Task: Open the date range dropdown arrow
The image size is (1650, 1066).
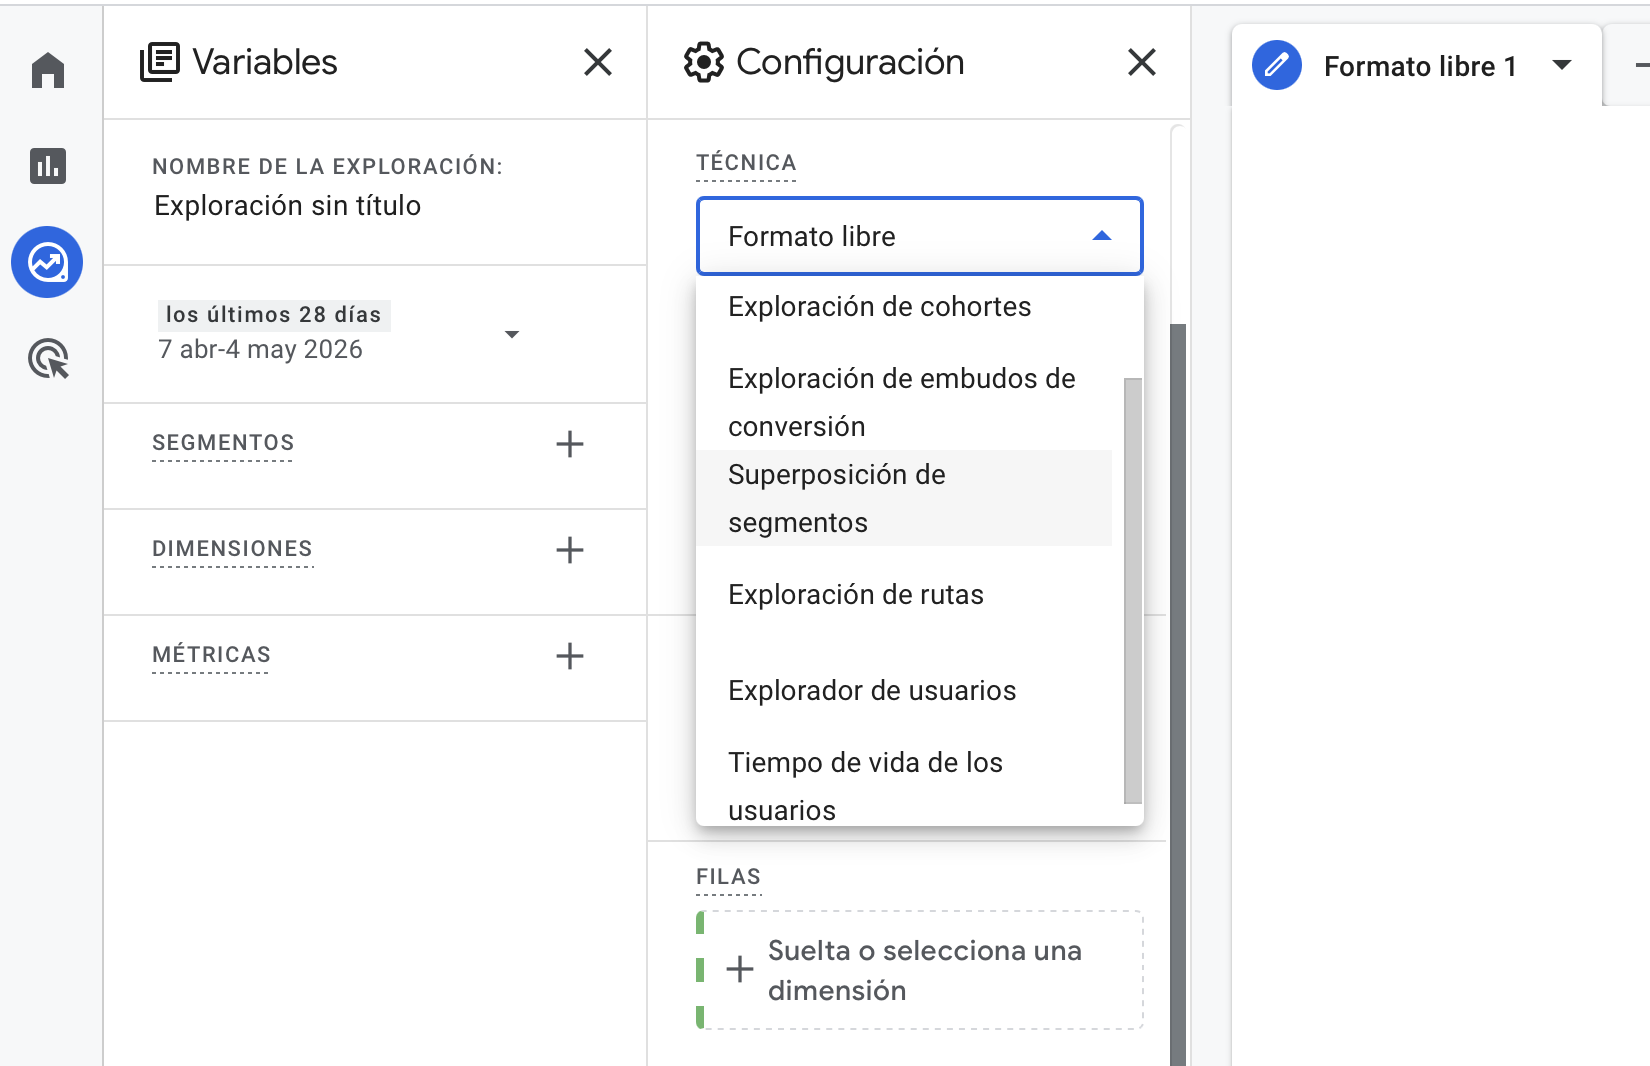Action: (x=512, y=334)
